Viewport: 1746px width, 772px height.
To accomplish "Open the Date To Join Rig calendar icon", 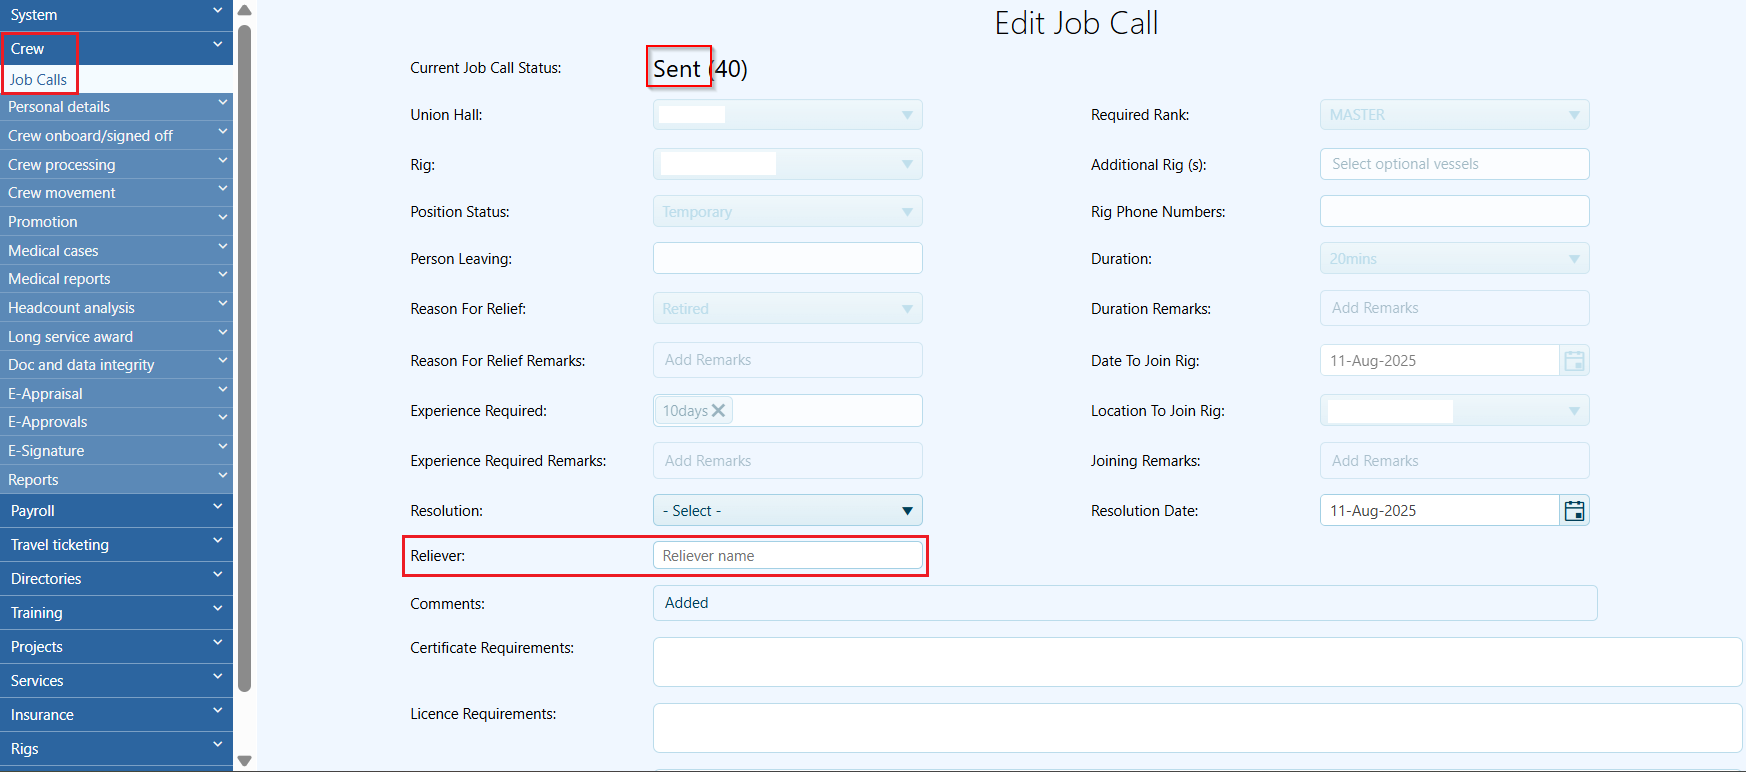I will tap(1574, 361).
